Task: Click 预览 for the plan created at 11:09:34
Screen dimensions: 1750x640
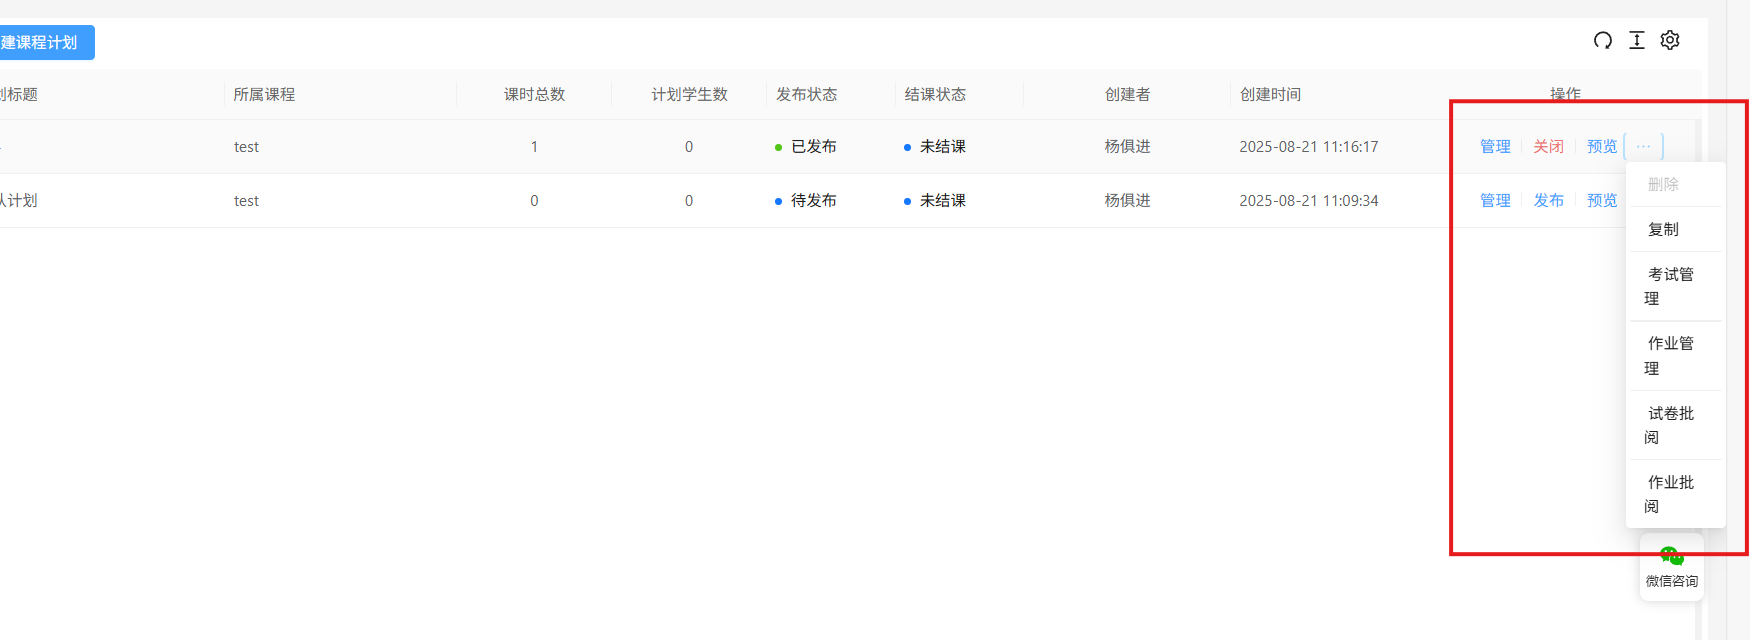Action: coord(1601,200)
